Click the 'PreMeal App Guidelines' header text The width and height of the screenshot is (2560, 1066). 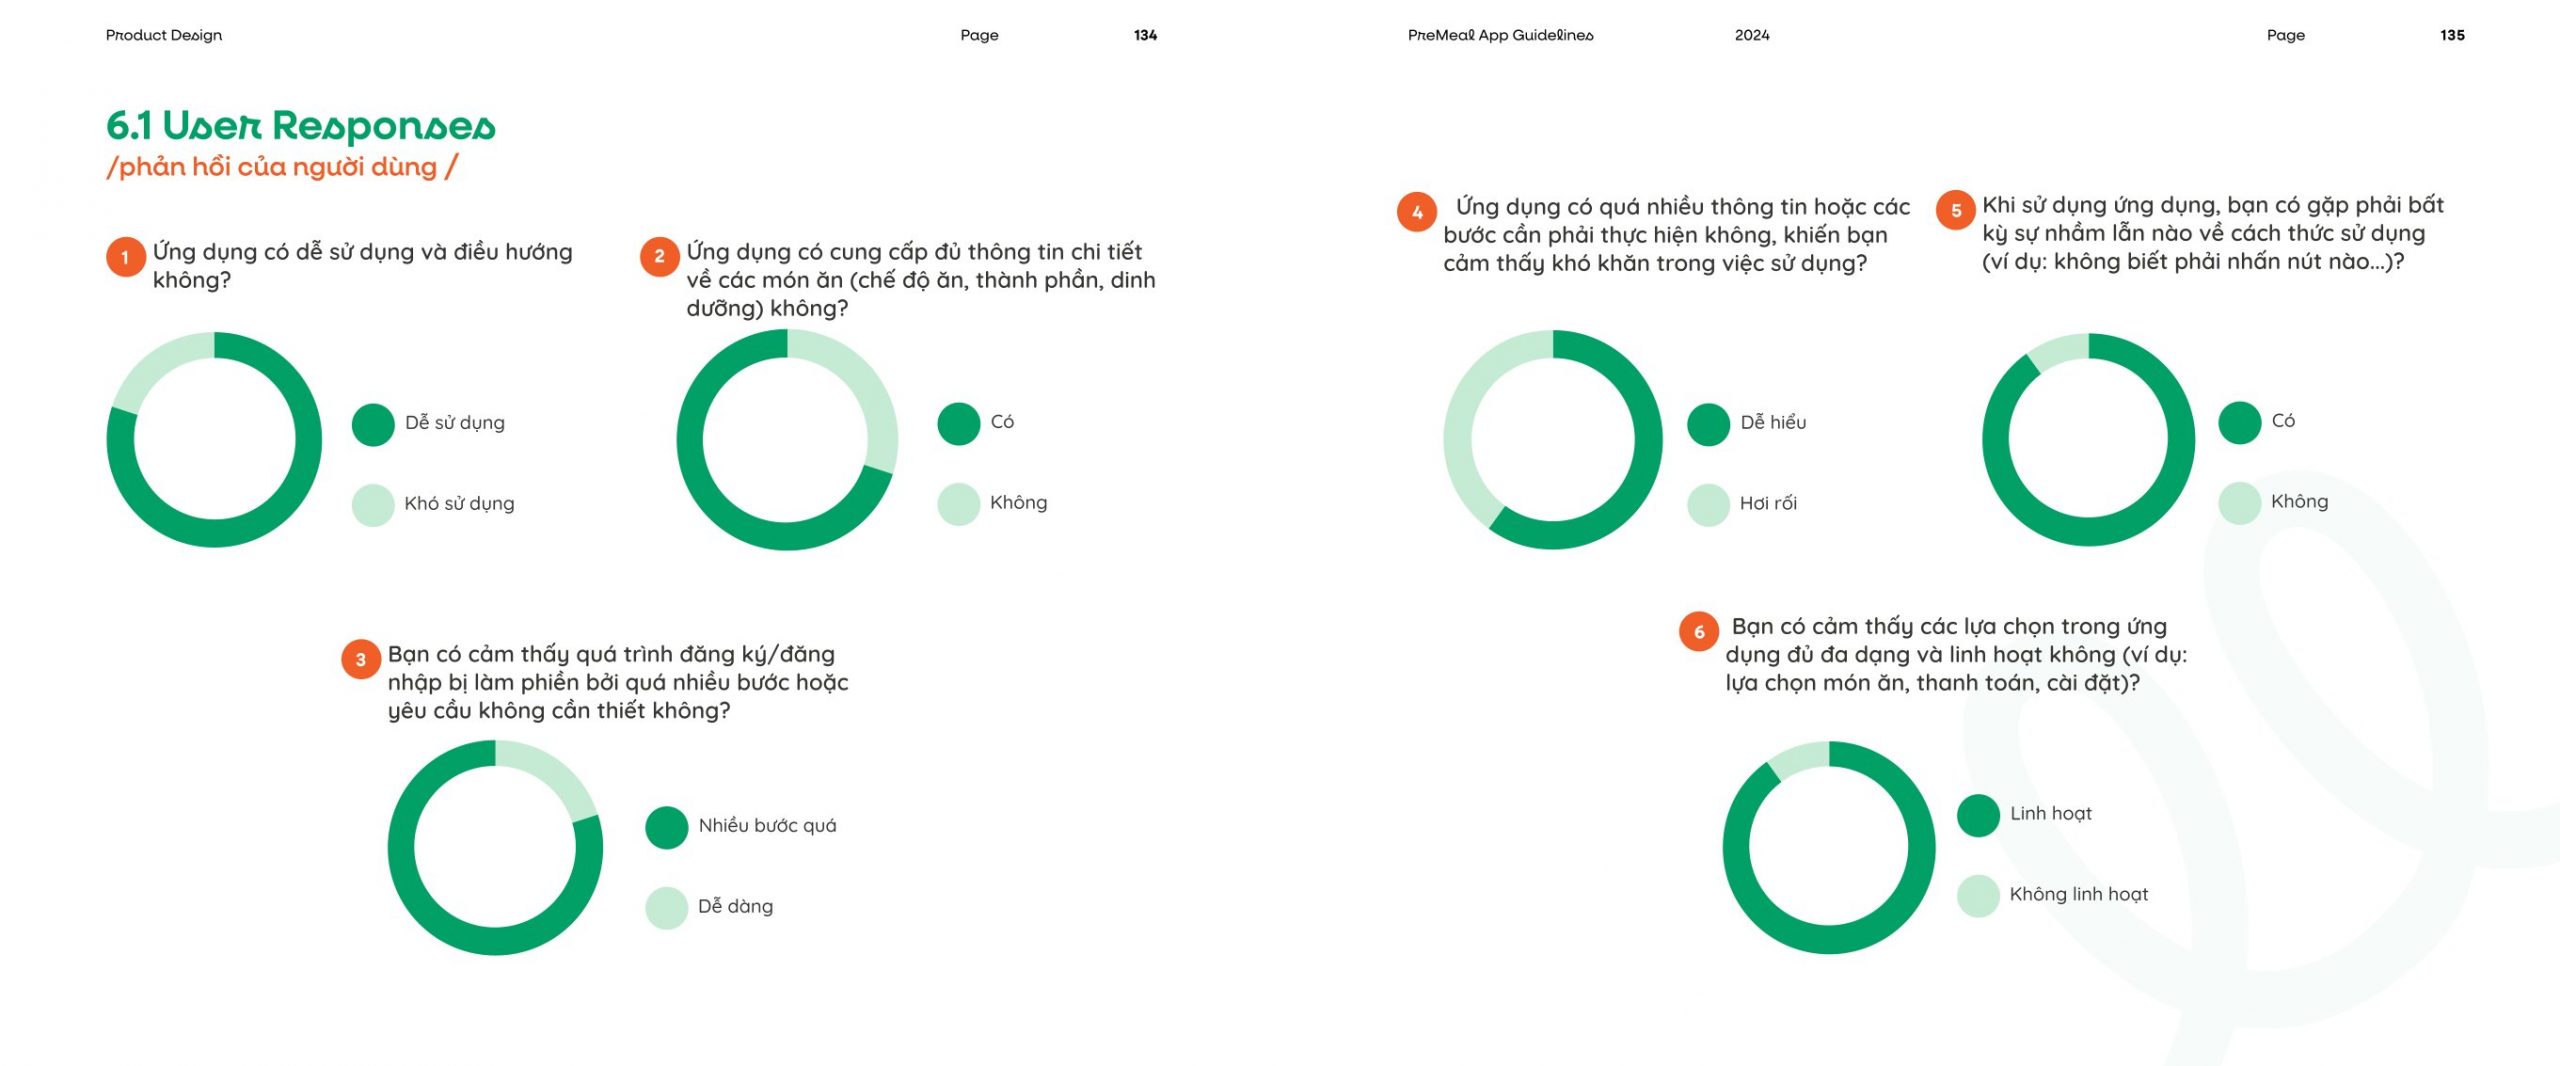(x=1500, y=35)
